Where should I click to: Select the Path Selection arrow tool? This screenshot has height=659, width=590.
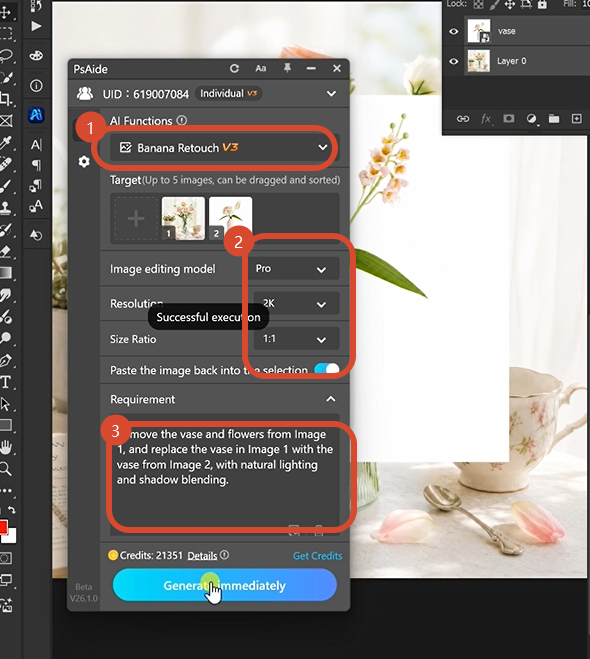click(6, 404)
